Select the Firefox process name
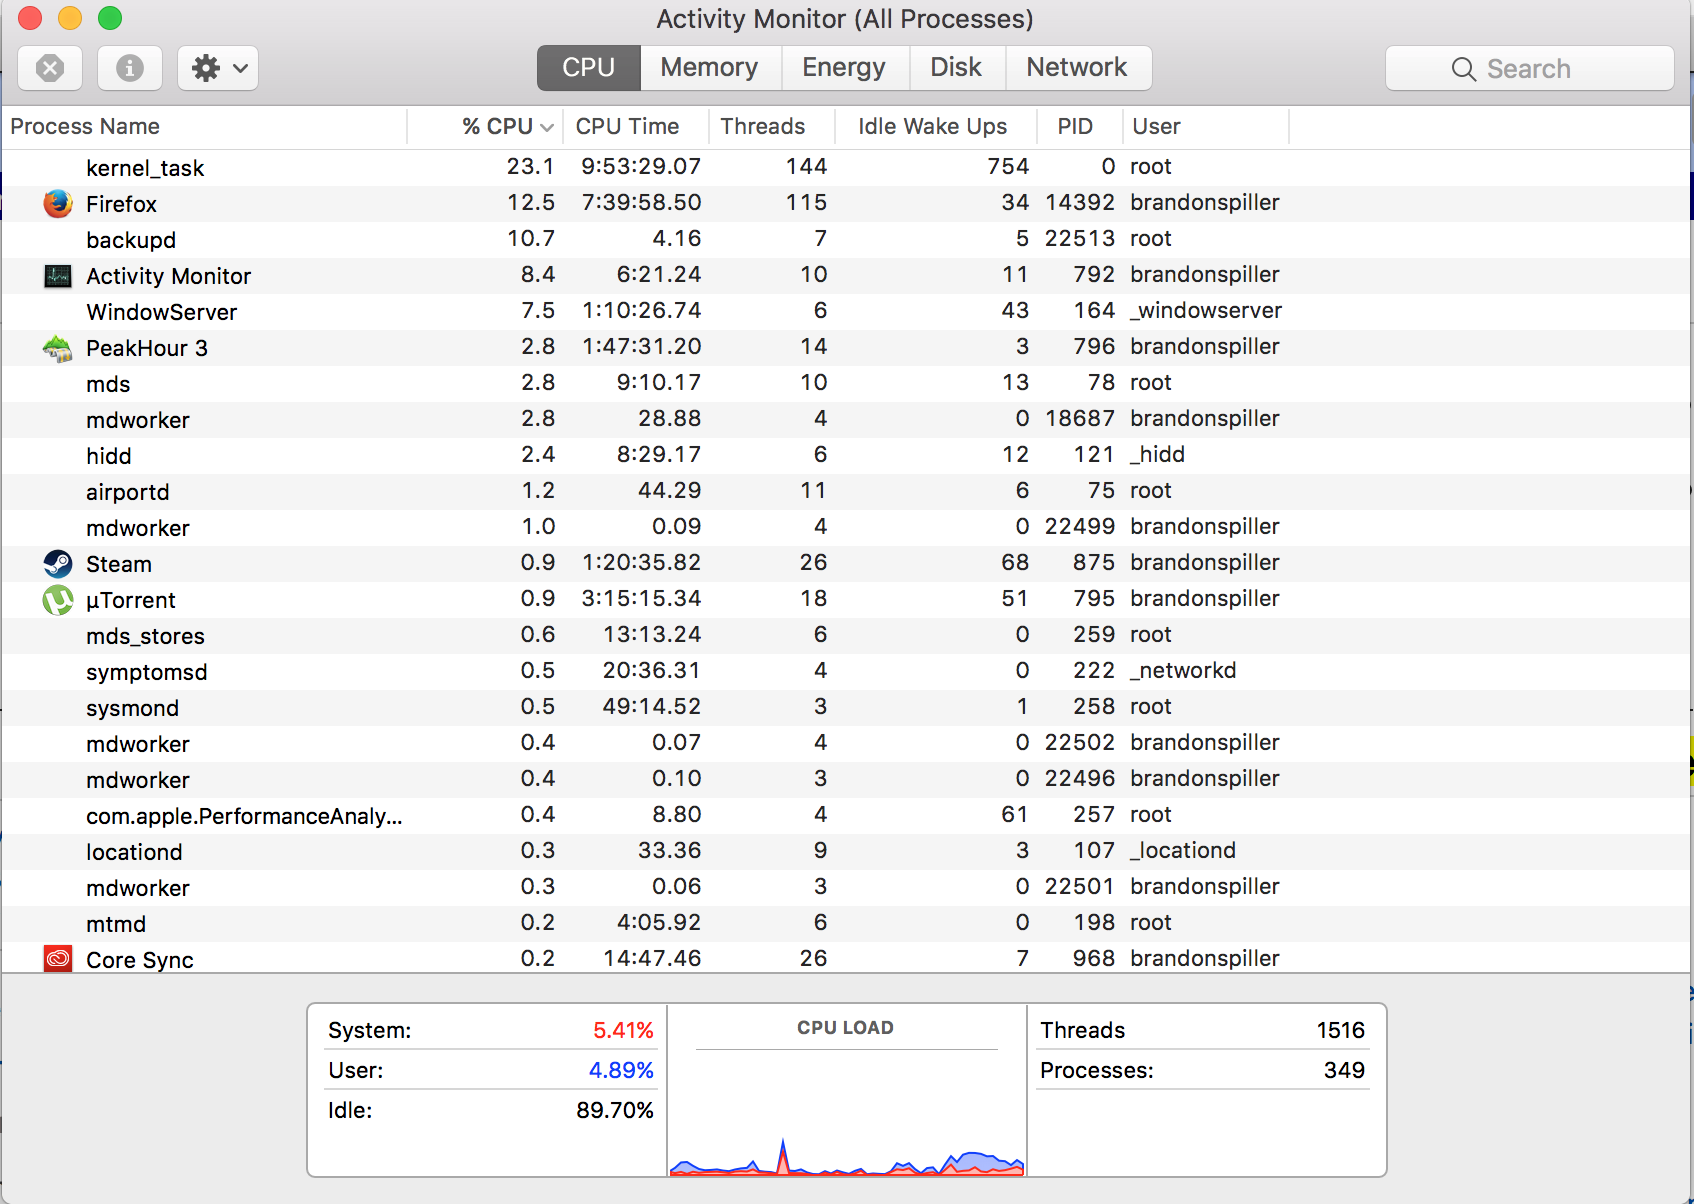The image size is (1694, 1204). (121, 204)
